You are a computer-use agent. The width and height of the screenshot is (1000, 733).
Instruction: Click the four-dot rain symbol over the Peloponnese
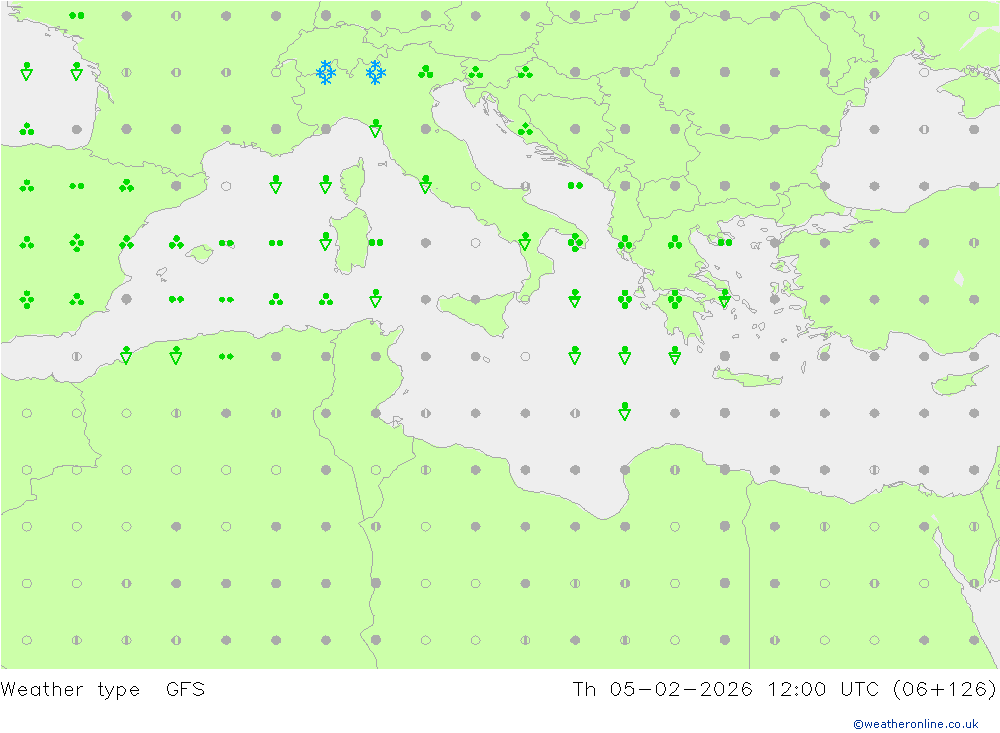(675, 299)
